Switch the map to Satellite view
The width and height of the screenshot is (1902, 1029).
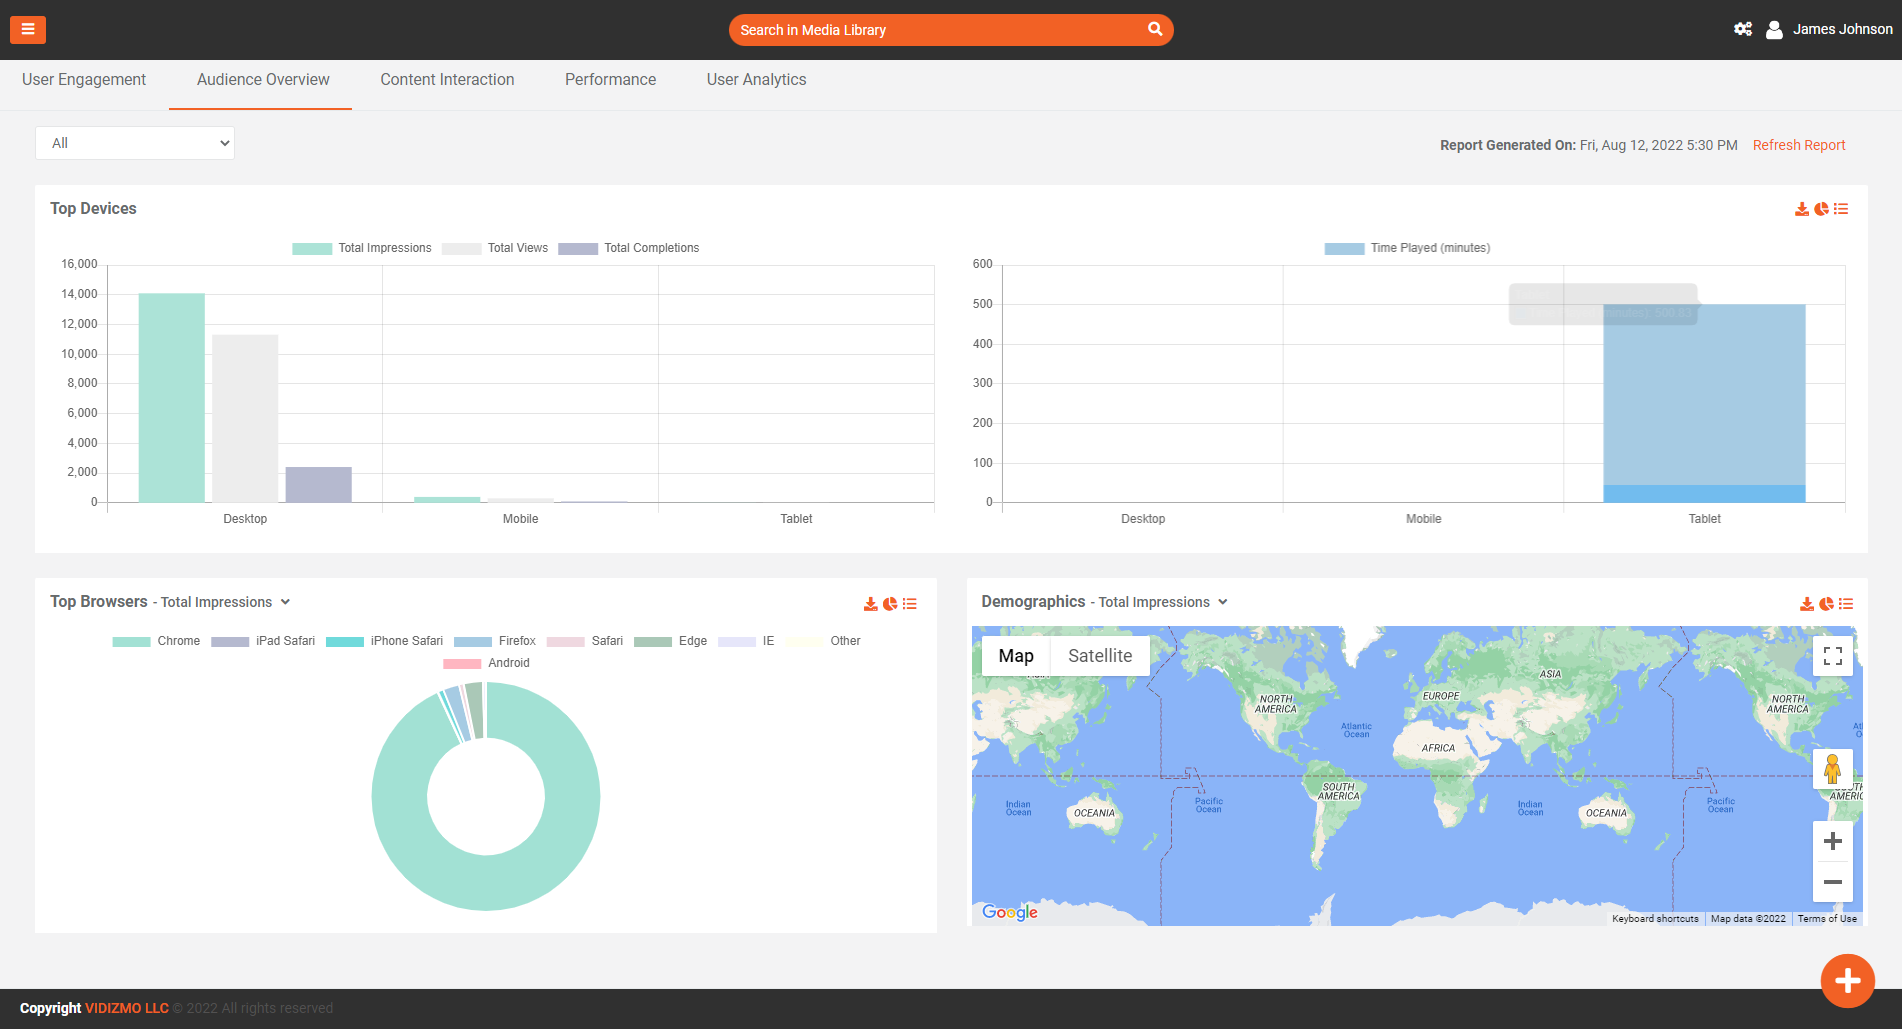pos(1099,656)
